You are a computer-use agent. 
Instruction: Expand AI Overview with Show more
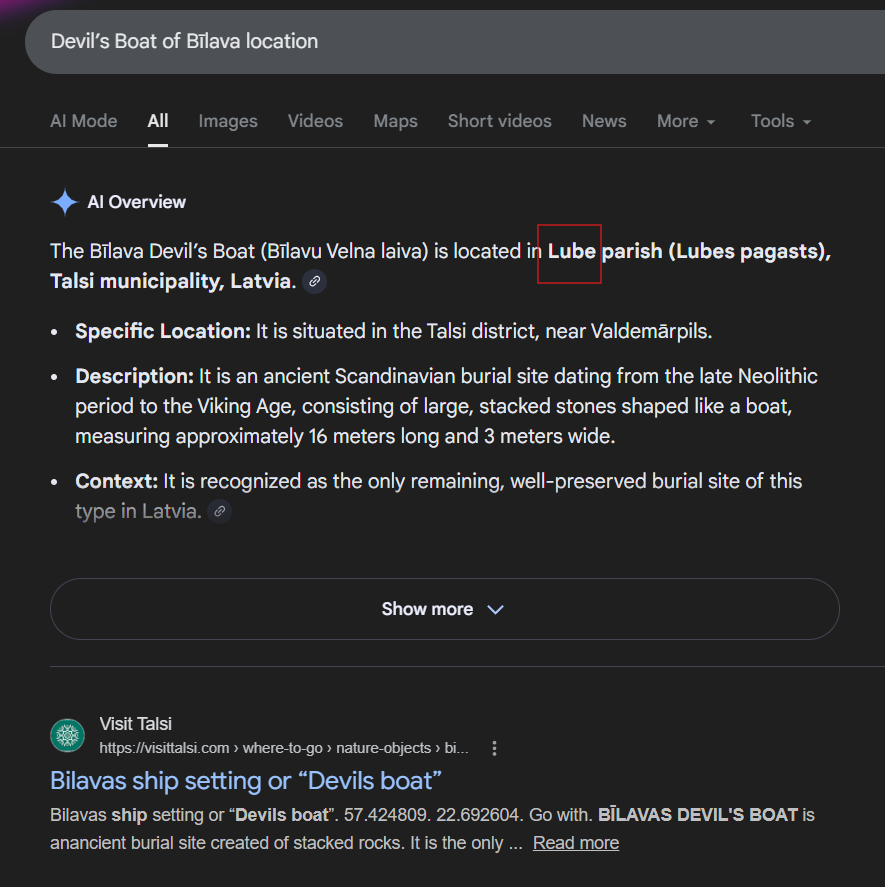pyautogui.click(x=445, y=609)
